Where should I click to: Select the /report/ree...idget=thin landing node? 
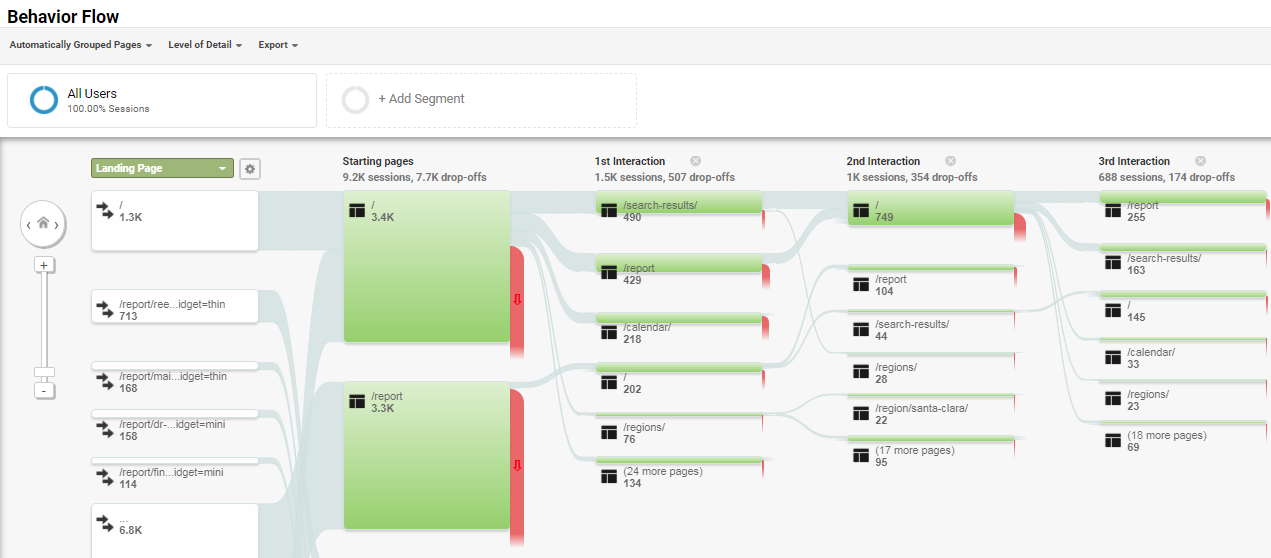click(175, 307)
